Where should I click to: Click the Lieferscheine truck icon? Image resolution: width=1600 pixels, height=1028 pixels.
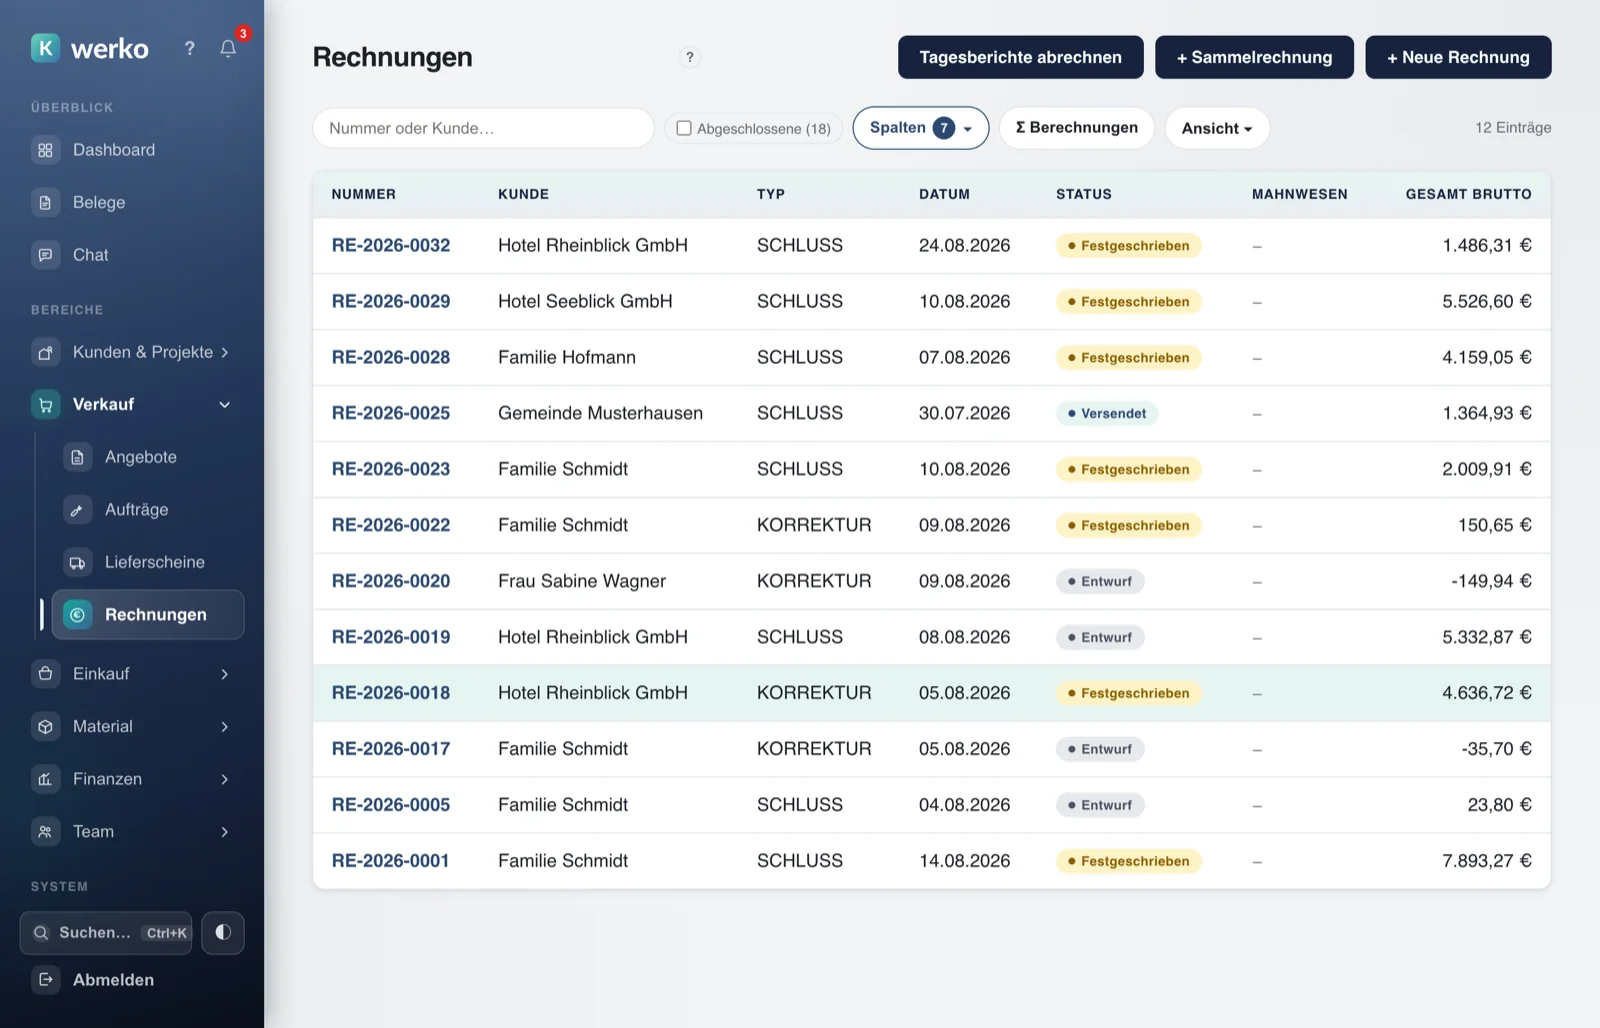(x=77, y=562)
